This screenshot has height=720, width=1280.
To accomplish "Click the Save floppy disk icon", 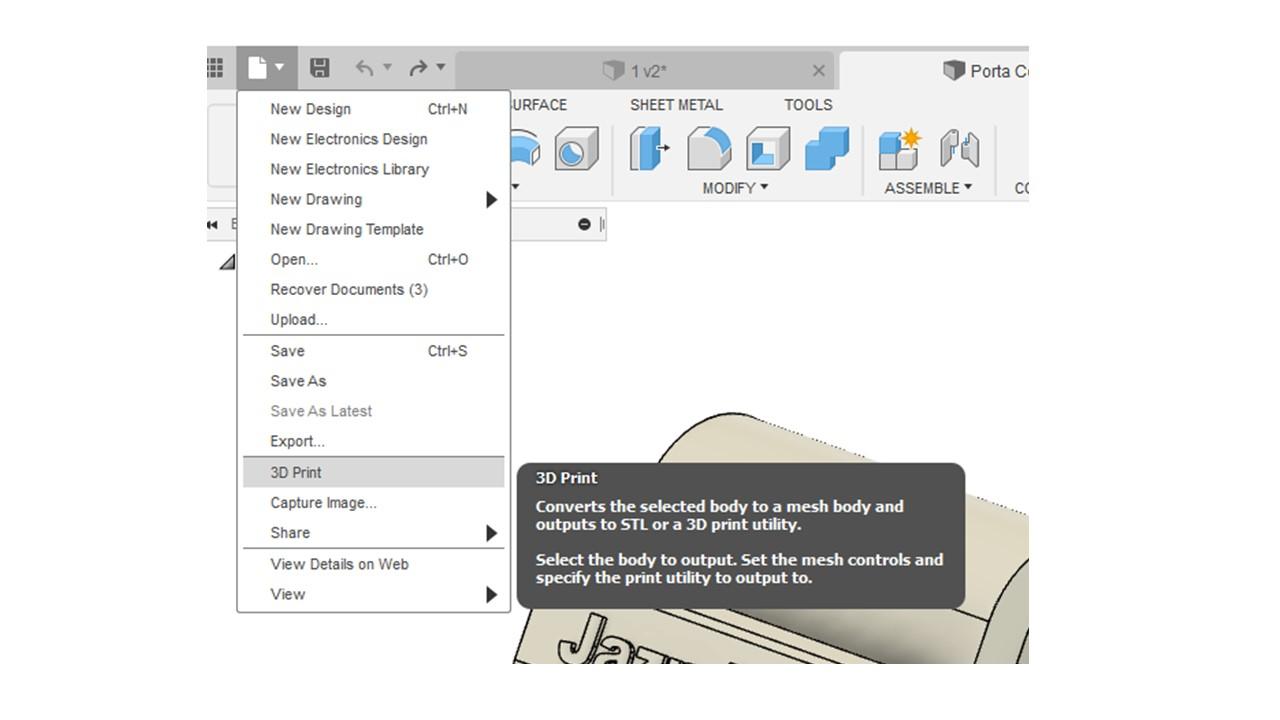I will tap(320, 68).
